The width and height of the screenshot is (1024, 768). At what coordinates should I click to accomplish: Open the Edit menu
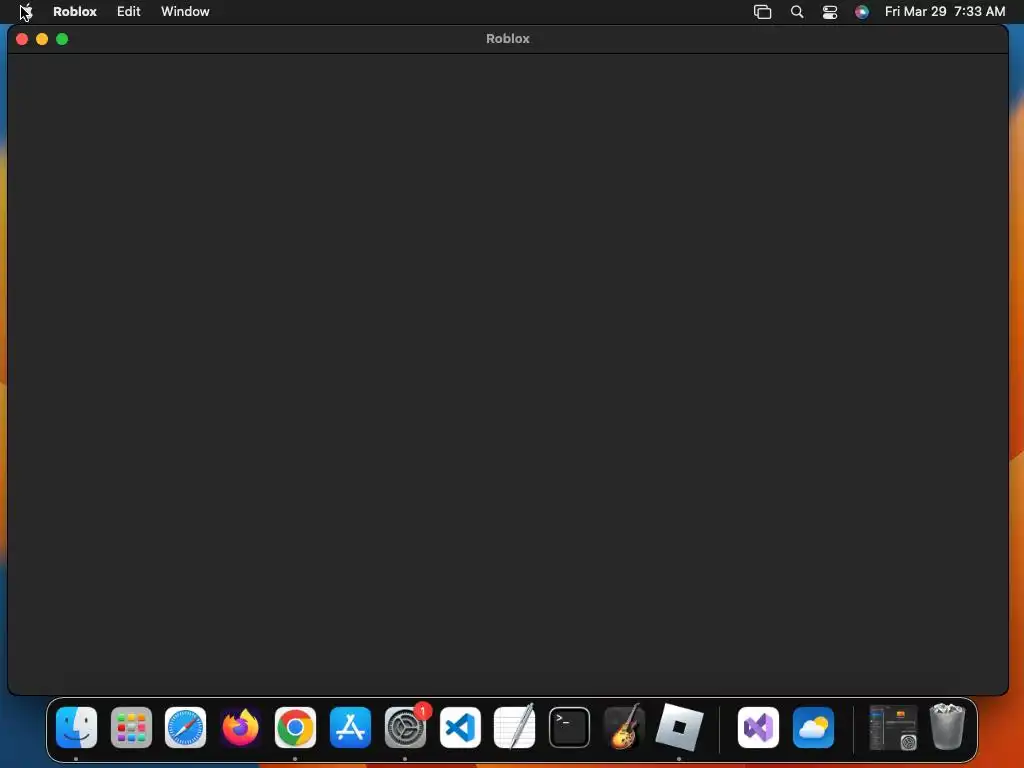(x=129, y=12)
